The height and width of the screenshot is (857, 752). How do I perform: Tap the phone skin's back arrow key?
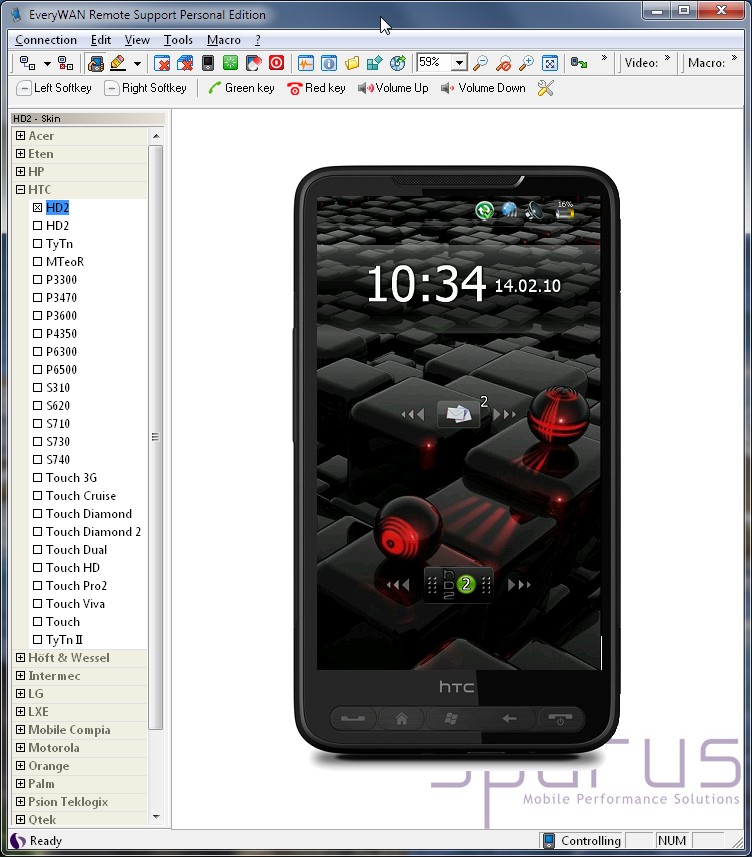509,718
